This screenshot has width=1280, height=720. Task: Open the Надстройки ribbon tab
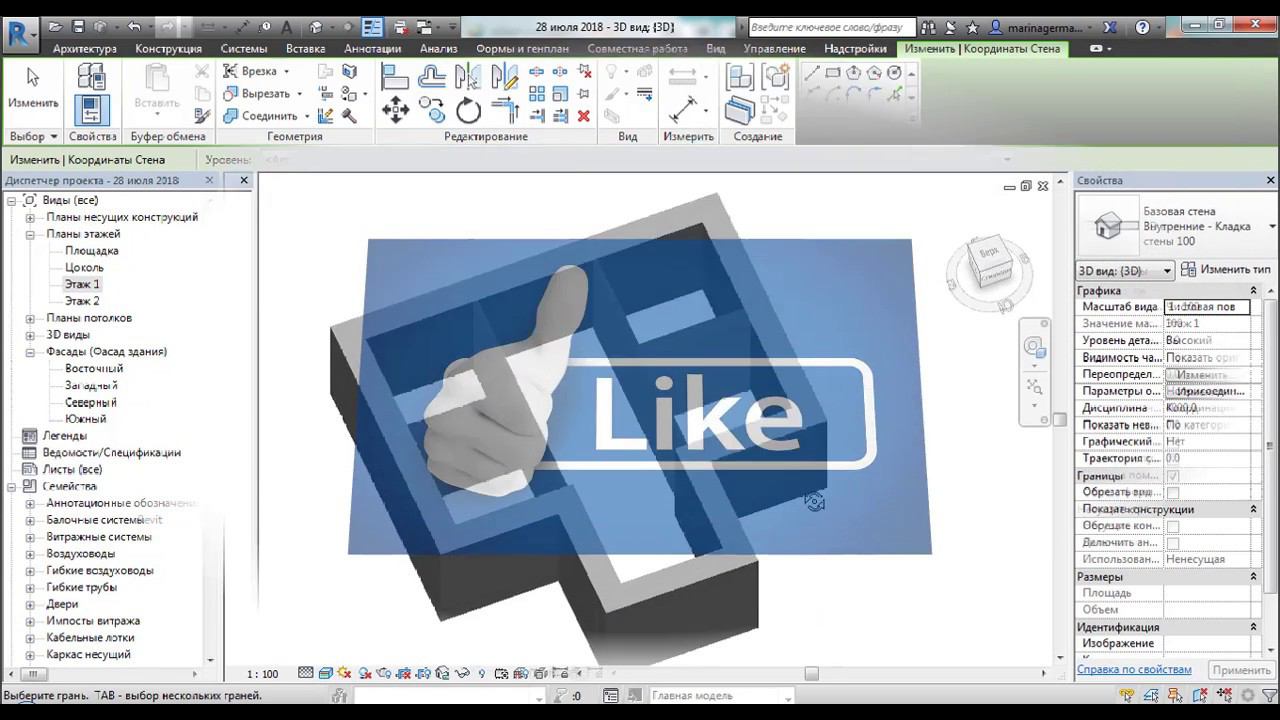tap(855, 48)
